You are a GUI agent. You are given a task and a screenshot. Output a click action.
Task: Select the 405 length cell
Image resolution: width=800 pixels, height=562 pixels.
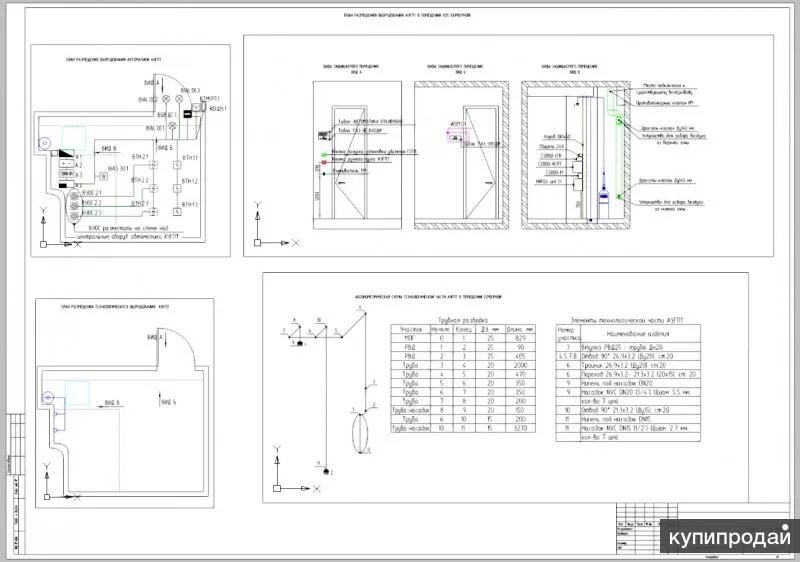[520, 356]
